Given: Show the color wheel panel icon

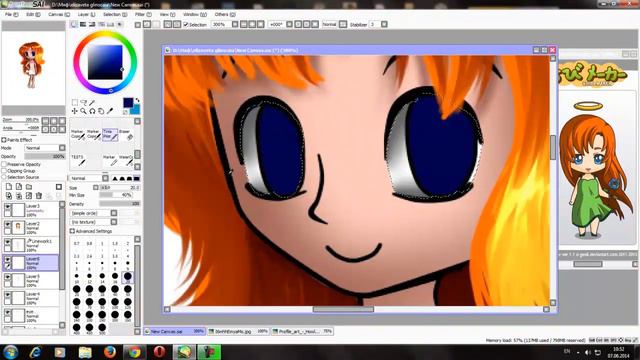Looking at the screenshot, I should tap(74, 24).
